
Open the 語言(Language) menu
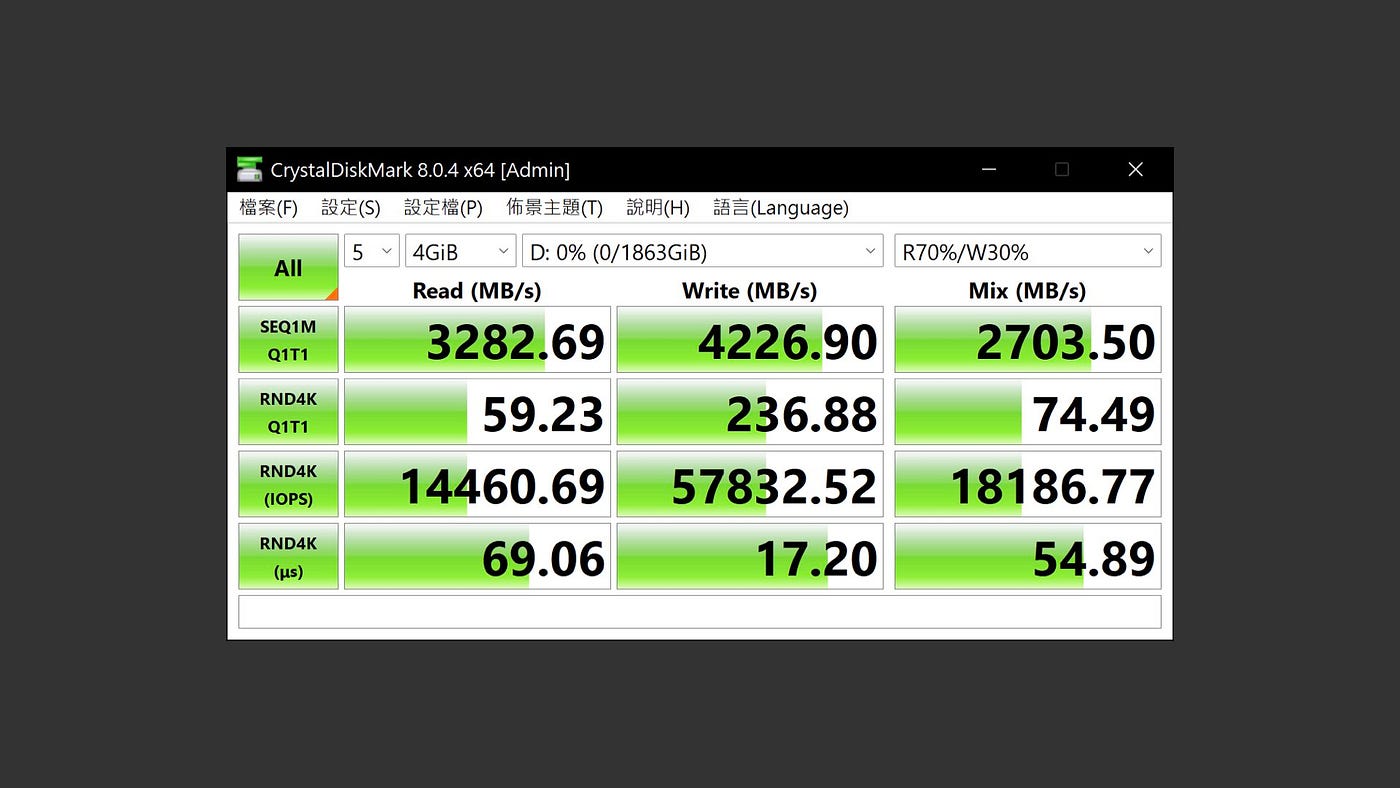[781, 208]
